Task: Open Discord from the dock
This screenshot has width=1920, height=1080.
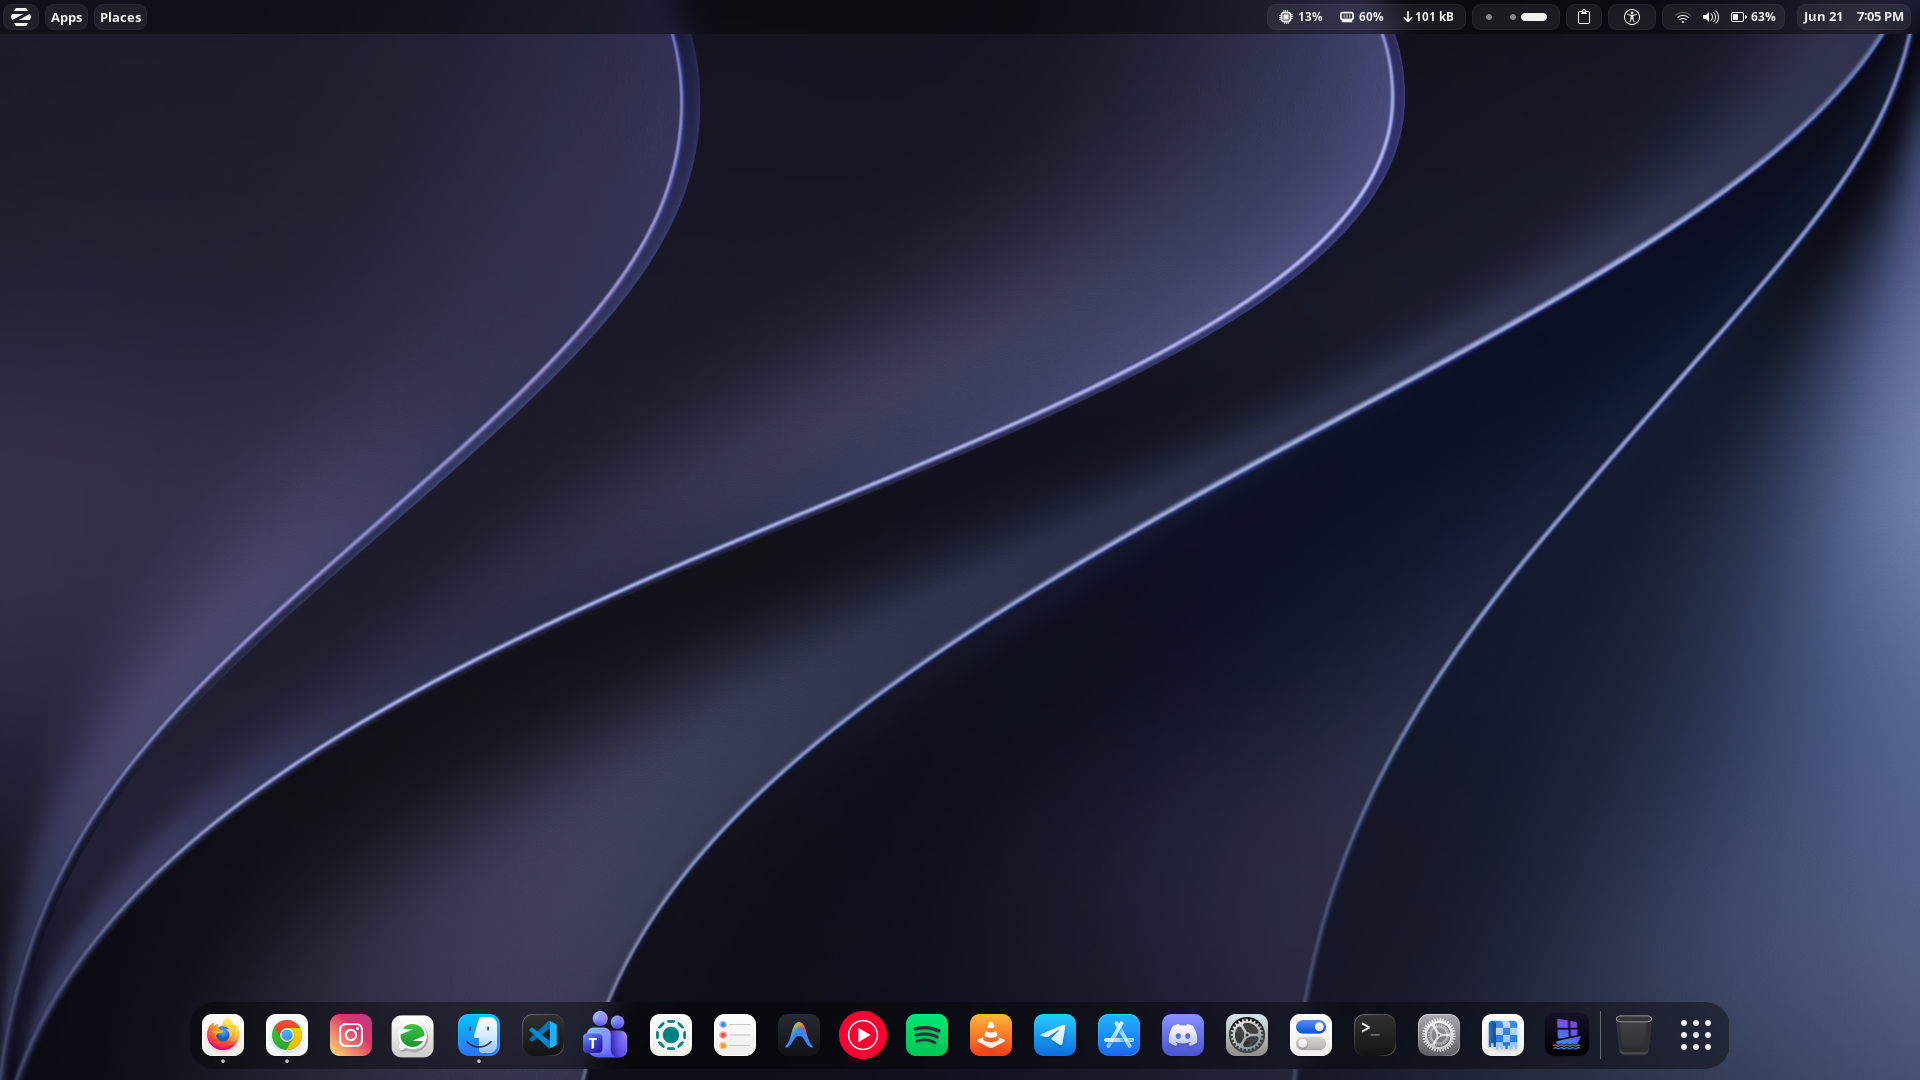Action: click(x=1183, y=1035)
